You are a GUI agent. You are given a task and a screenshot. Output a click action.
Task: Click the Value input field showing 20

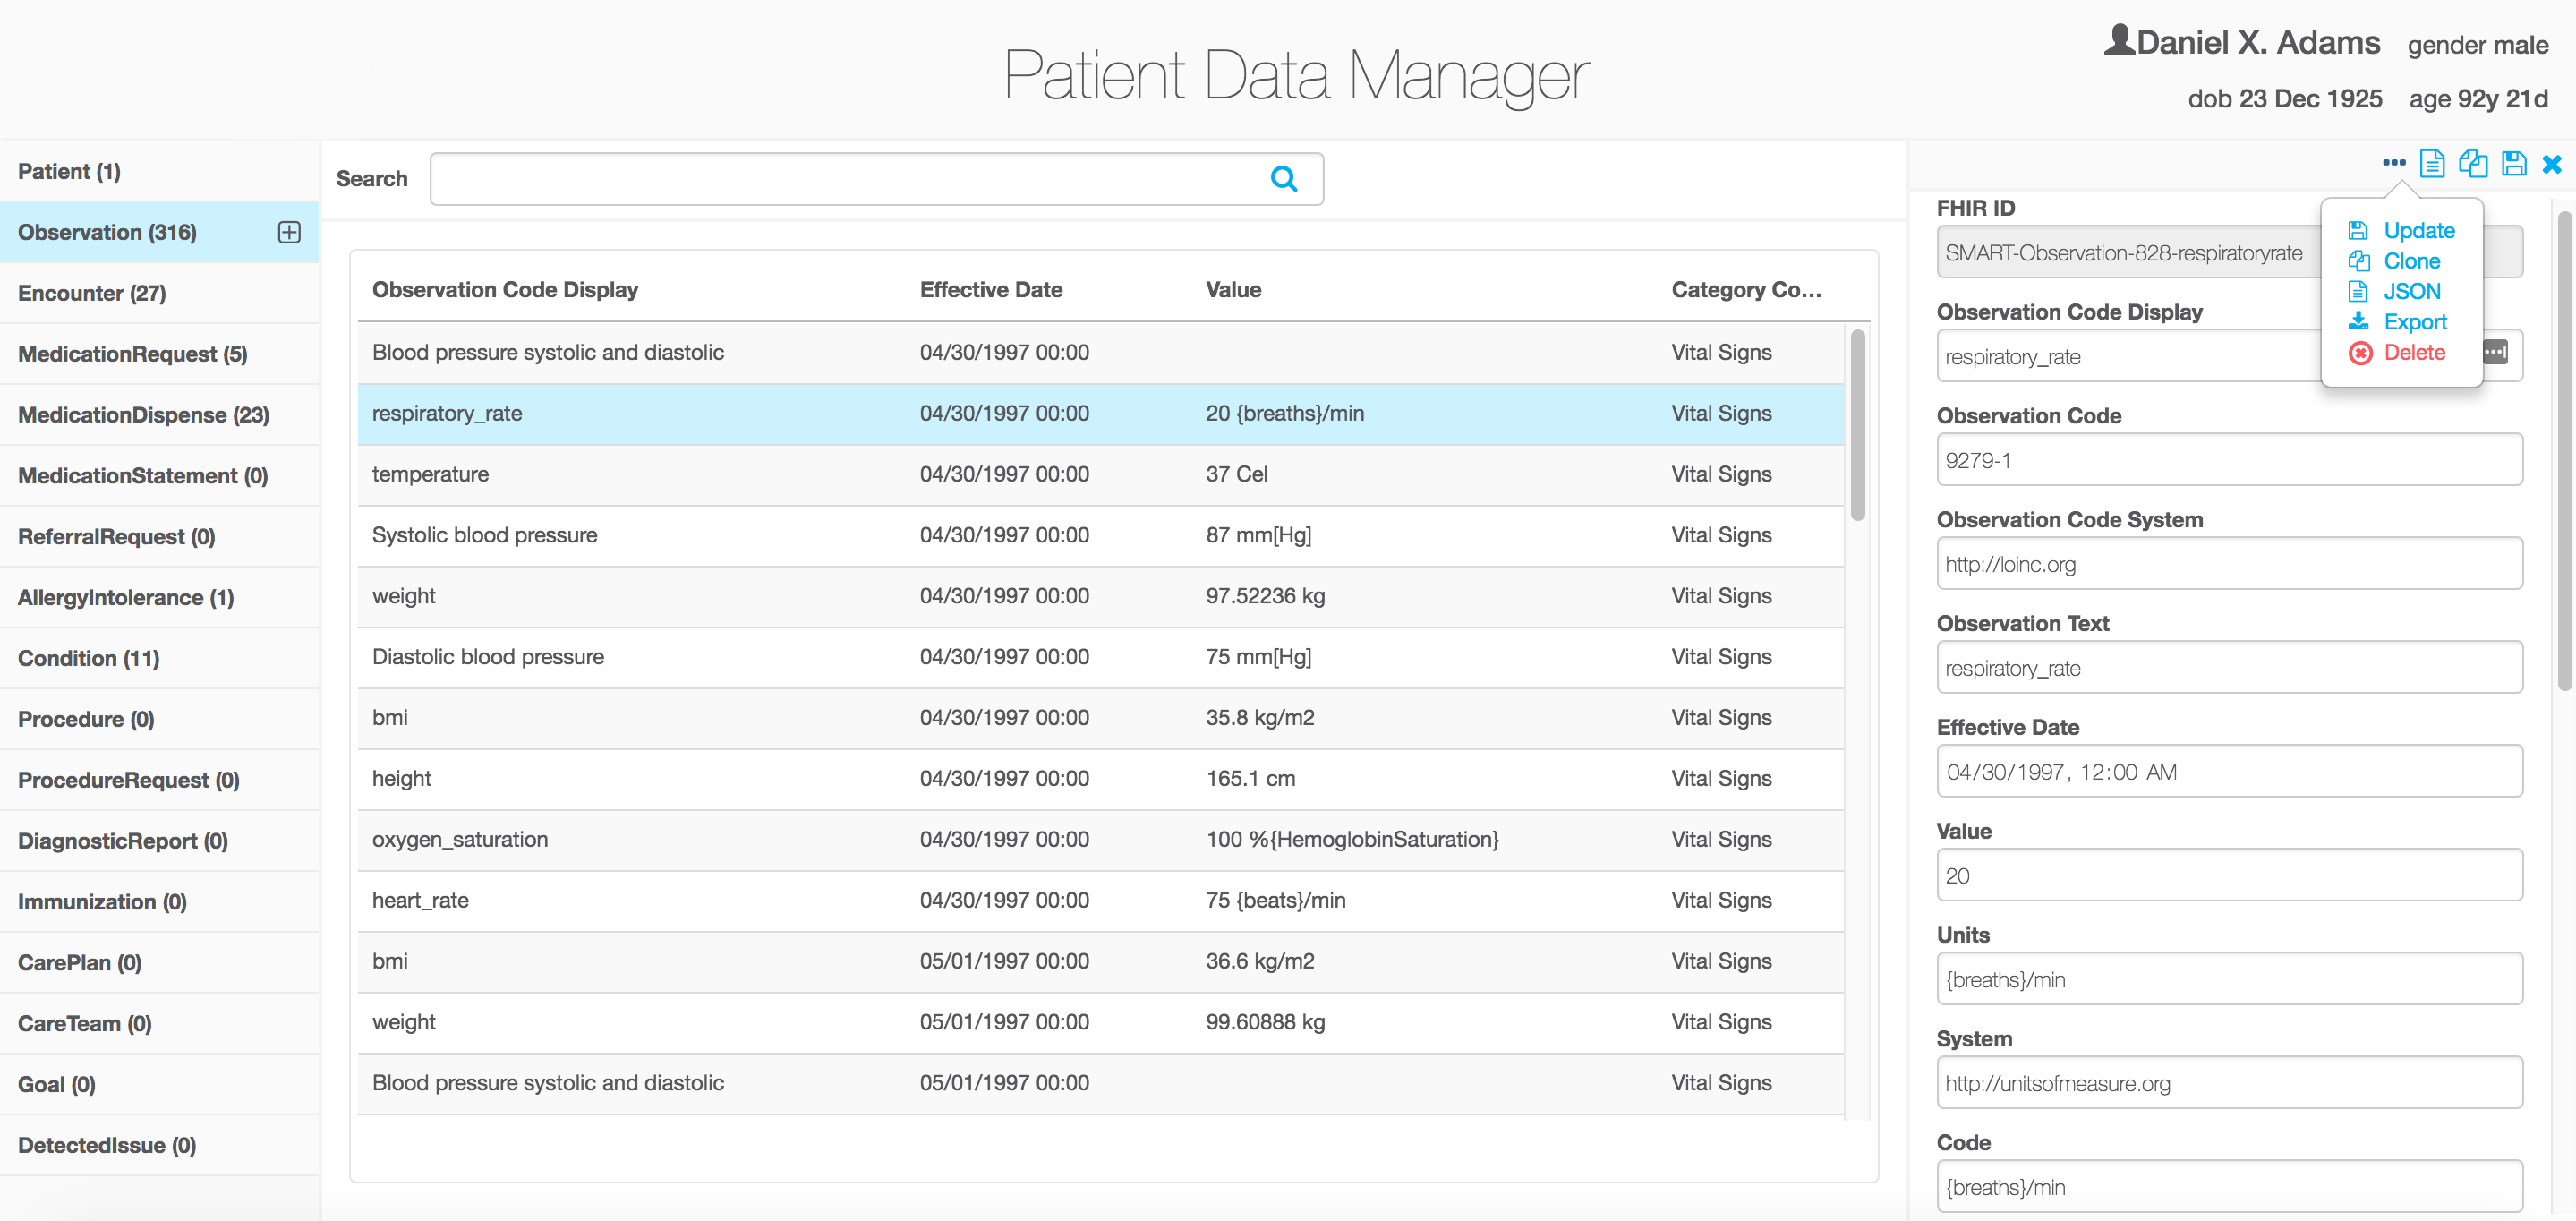(x=2228, y=876)
